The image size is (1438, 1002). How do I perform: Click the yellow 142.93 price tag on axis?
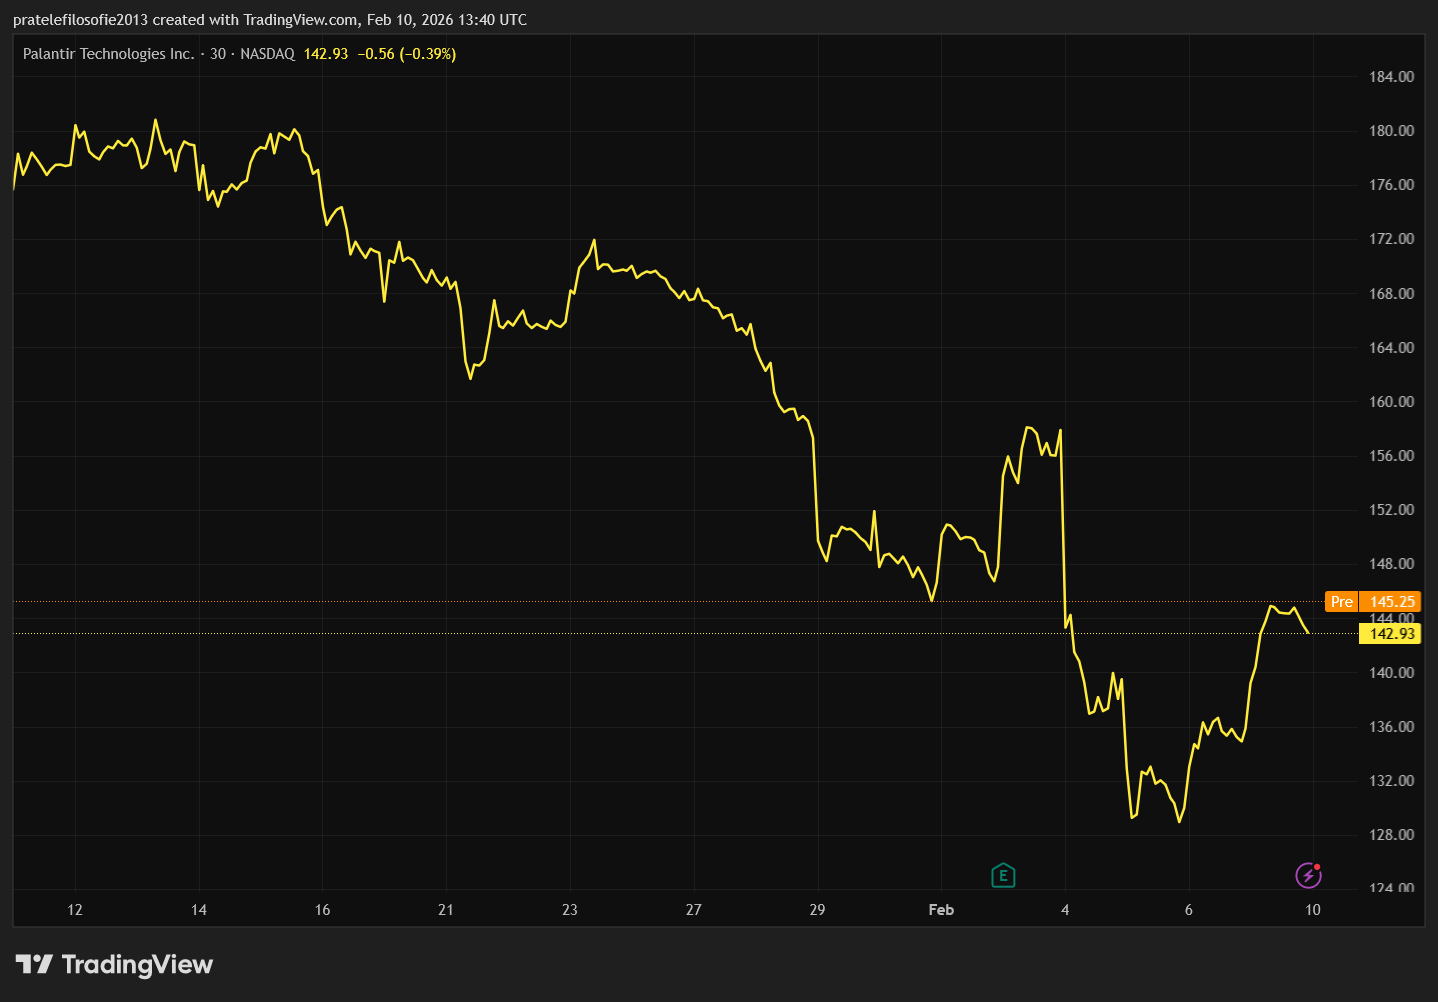click(1391, 634)
